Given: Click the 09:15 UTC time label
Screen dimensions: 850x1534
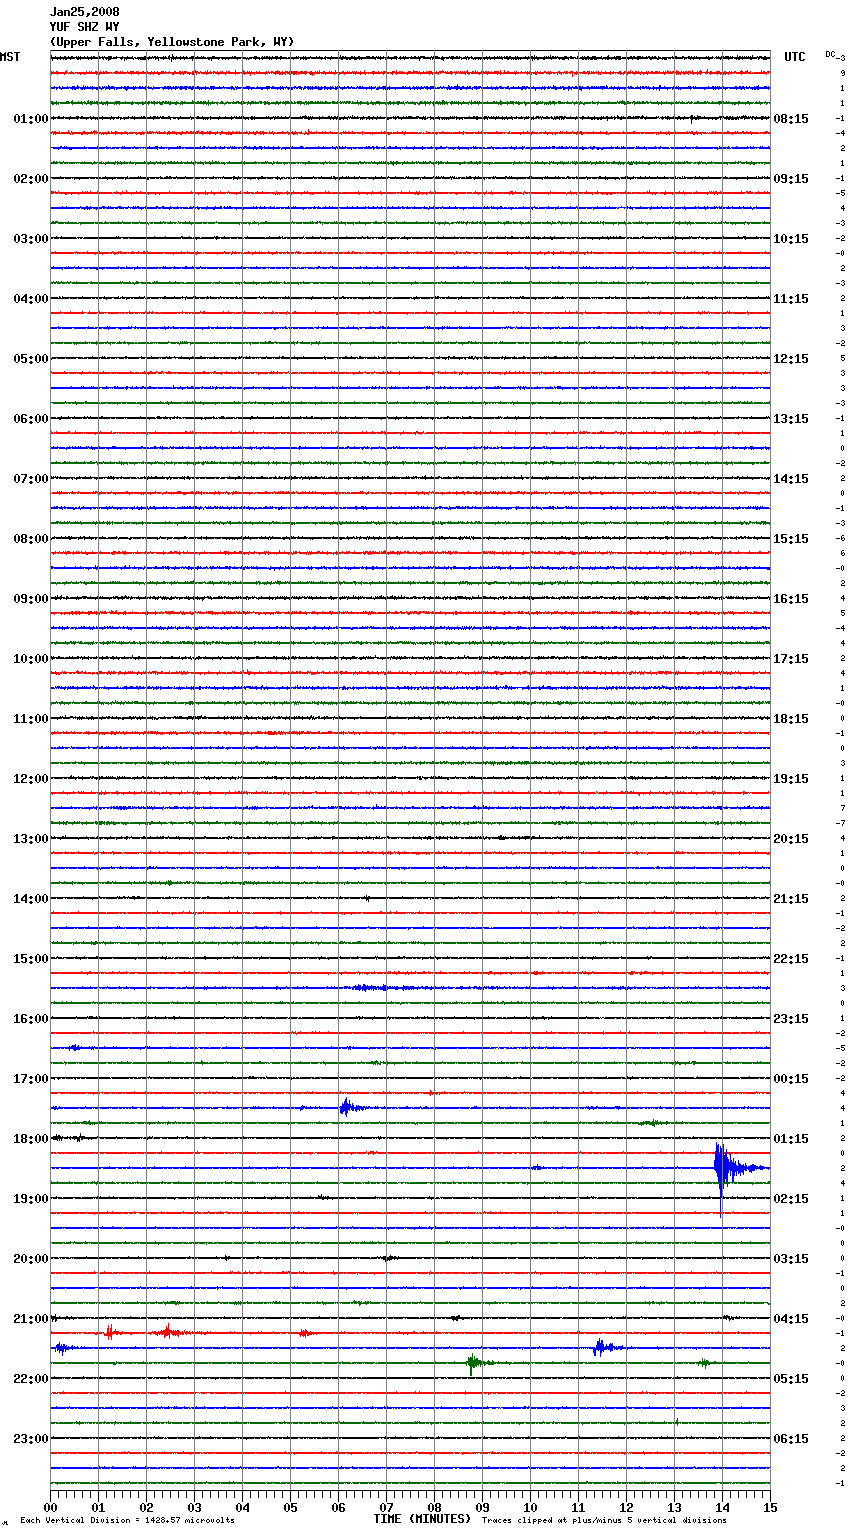Looking at the screenshot, I should [791, 179].
